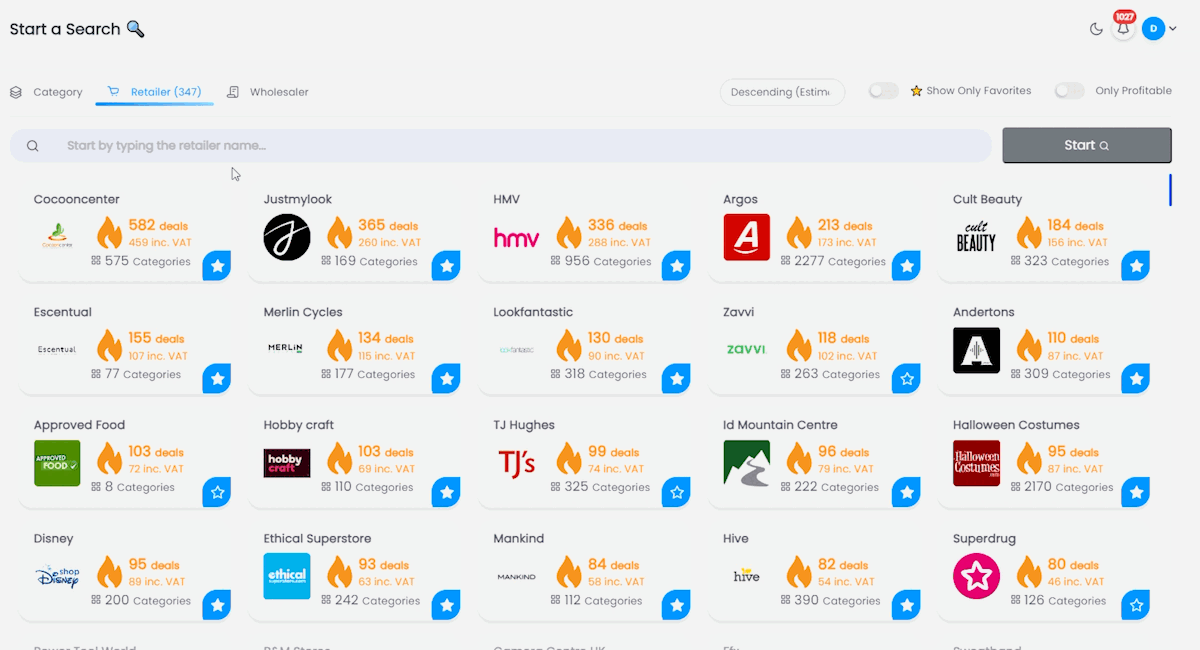
Task: Open Escentual 155 deals count
Action: tap(157, 338)
